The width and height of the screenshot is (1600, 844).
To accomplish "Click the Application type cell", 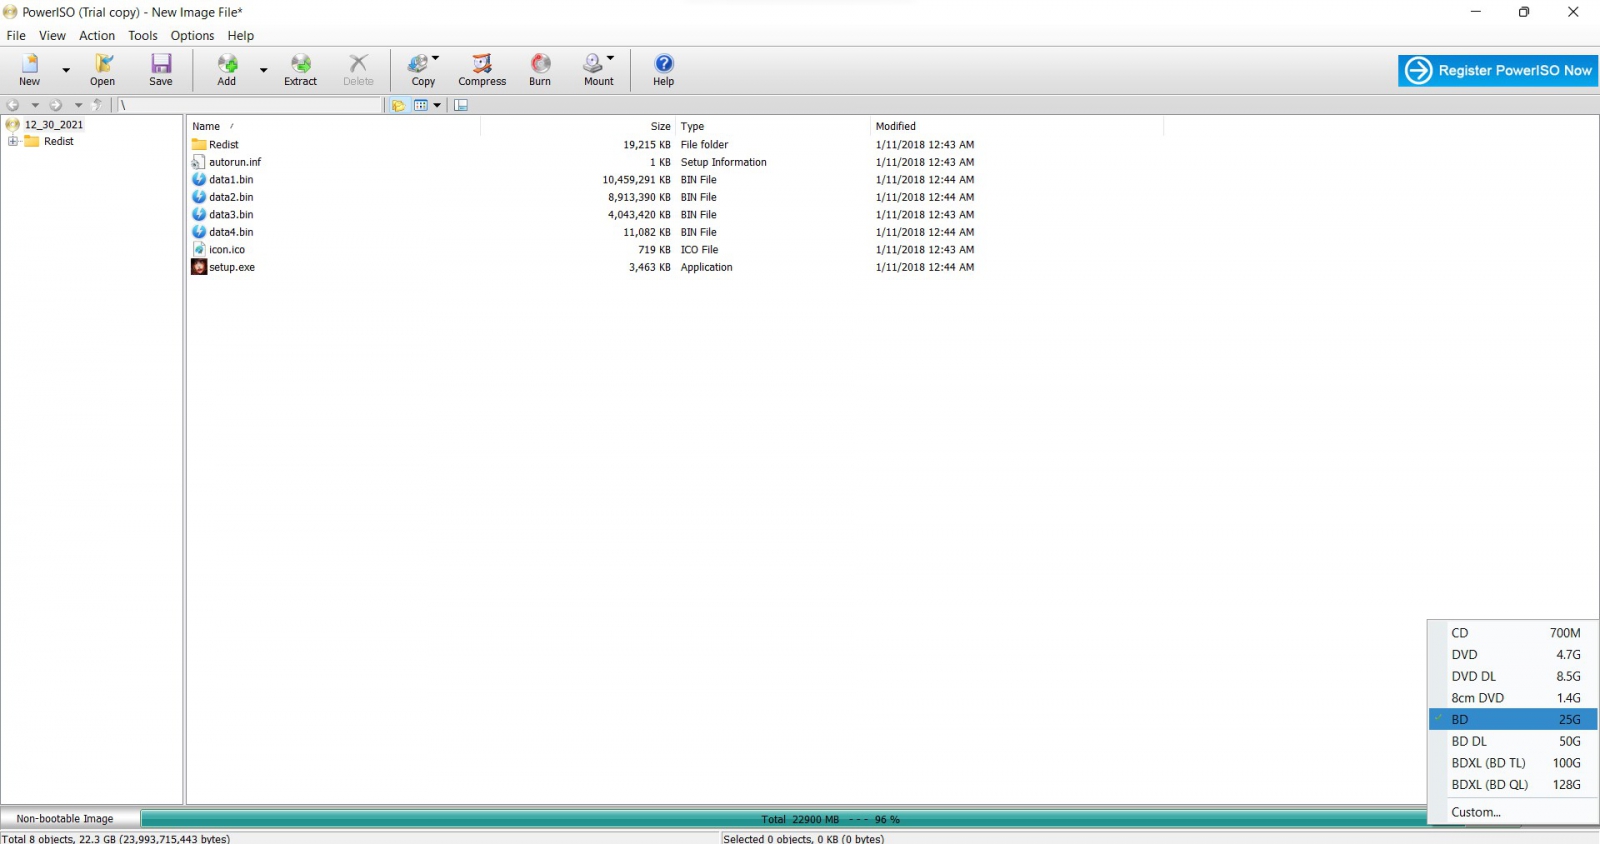I will tap(707, 267).
